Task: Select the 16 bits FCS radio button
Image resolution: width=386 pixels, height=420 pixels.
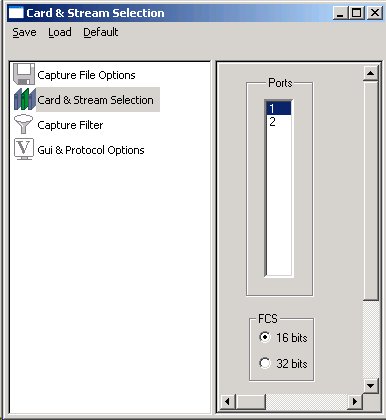Action: click(265, 337)
